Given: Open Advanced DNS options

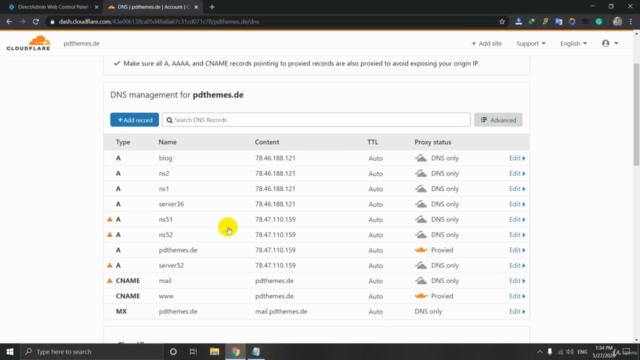Looking at the screenshot, I should click(498, 120).
